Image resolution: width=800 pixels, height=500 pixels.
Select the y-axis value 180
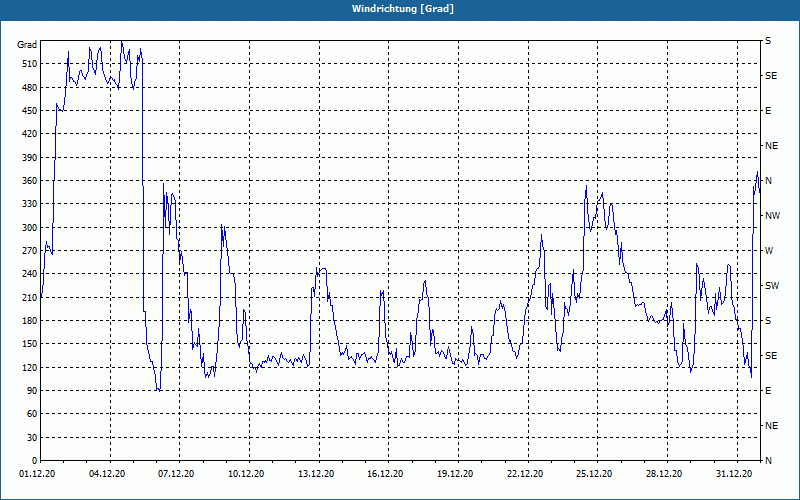pyautogui.click(x=30, y=321)
